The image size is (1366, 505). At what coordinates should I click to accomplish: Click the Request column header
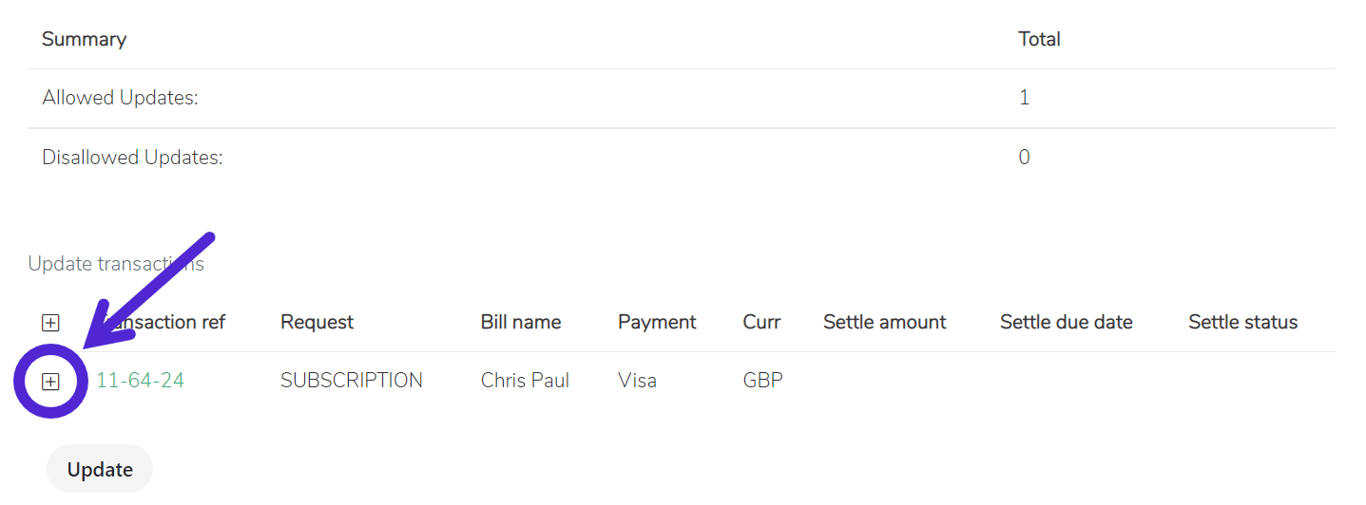point(317,322)
